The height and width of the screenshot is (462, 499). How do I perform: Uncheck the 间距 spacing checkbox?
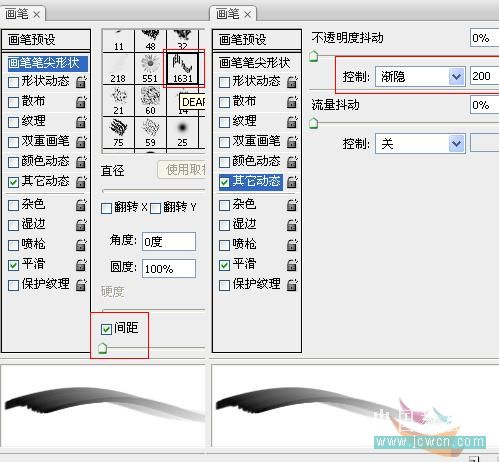coord(106,329)
